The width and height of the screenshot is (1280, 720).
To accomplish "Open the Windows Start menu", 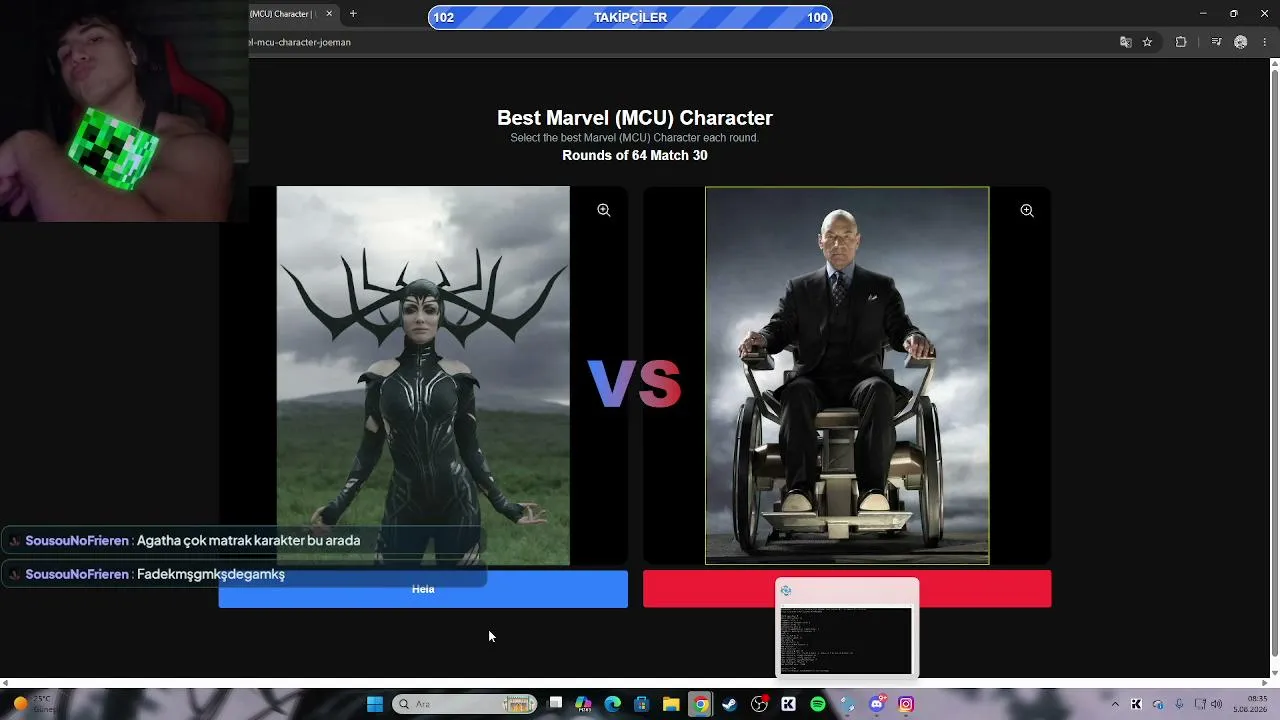I will [x=375, y=704].
